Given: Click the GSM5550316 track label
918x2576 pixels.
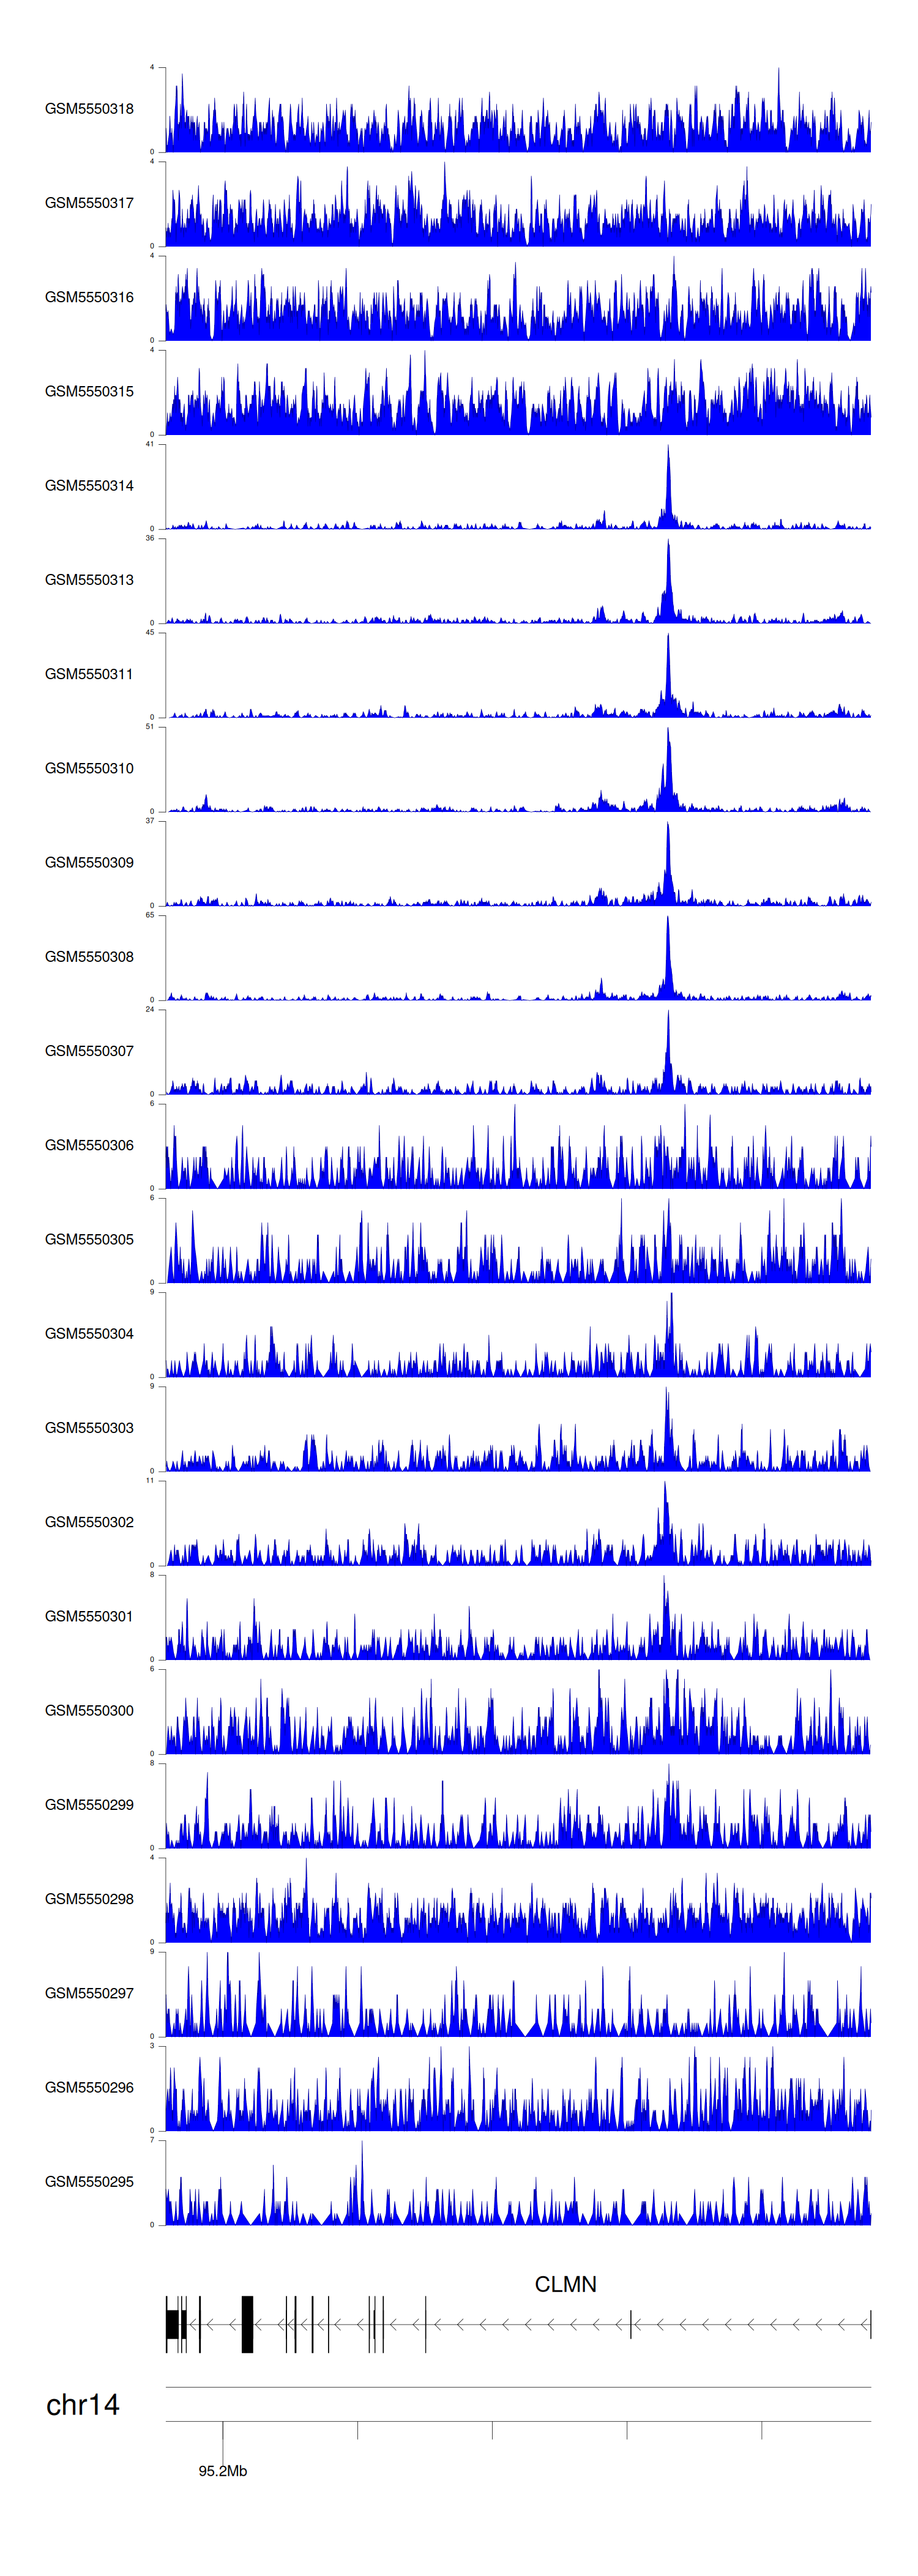Looking at the screenshot, I should [89, 297].
